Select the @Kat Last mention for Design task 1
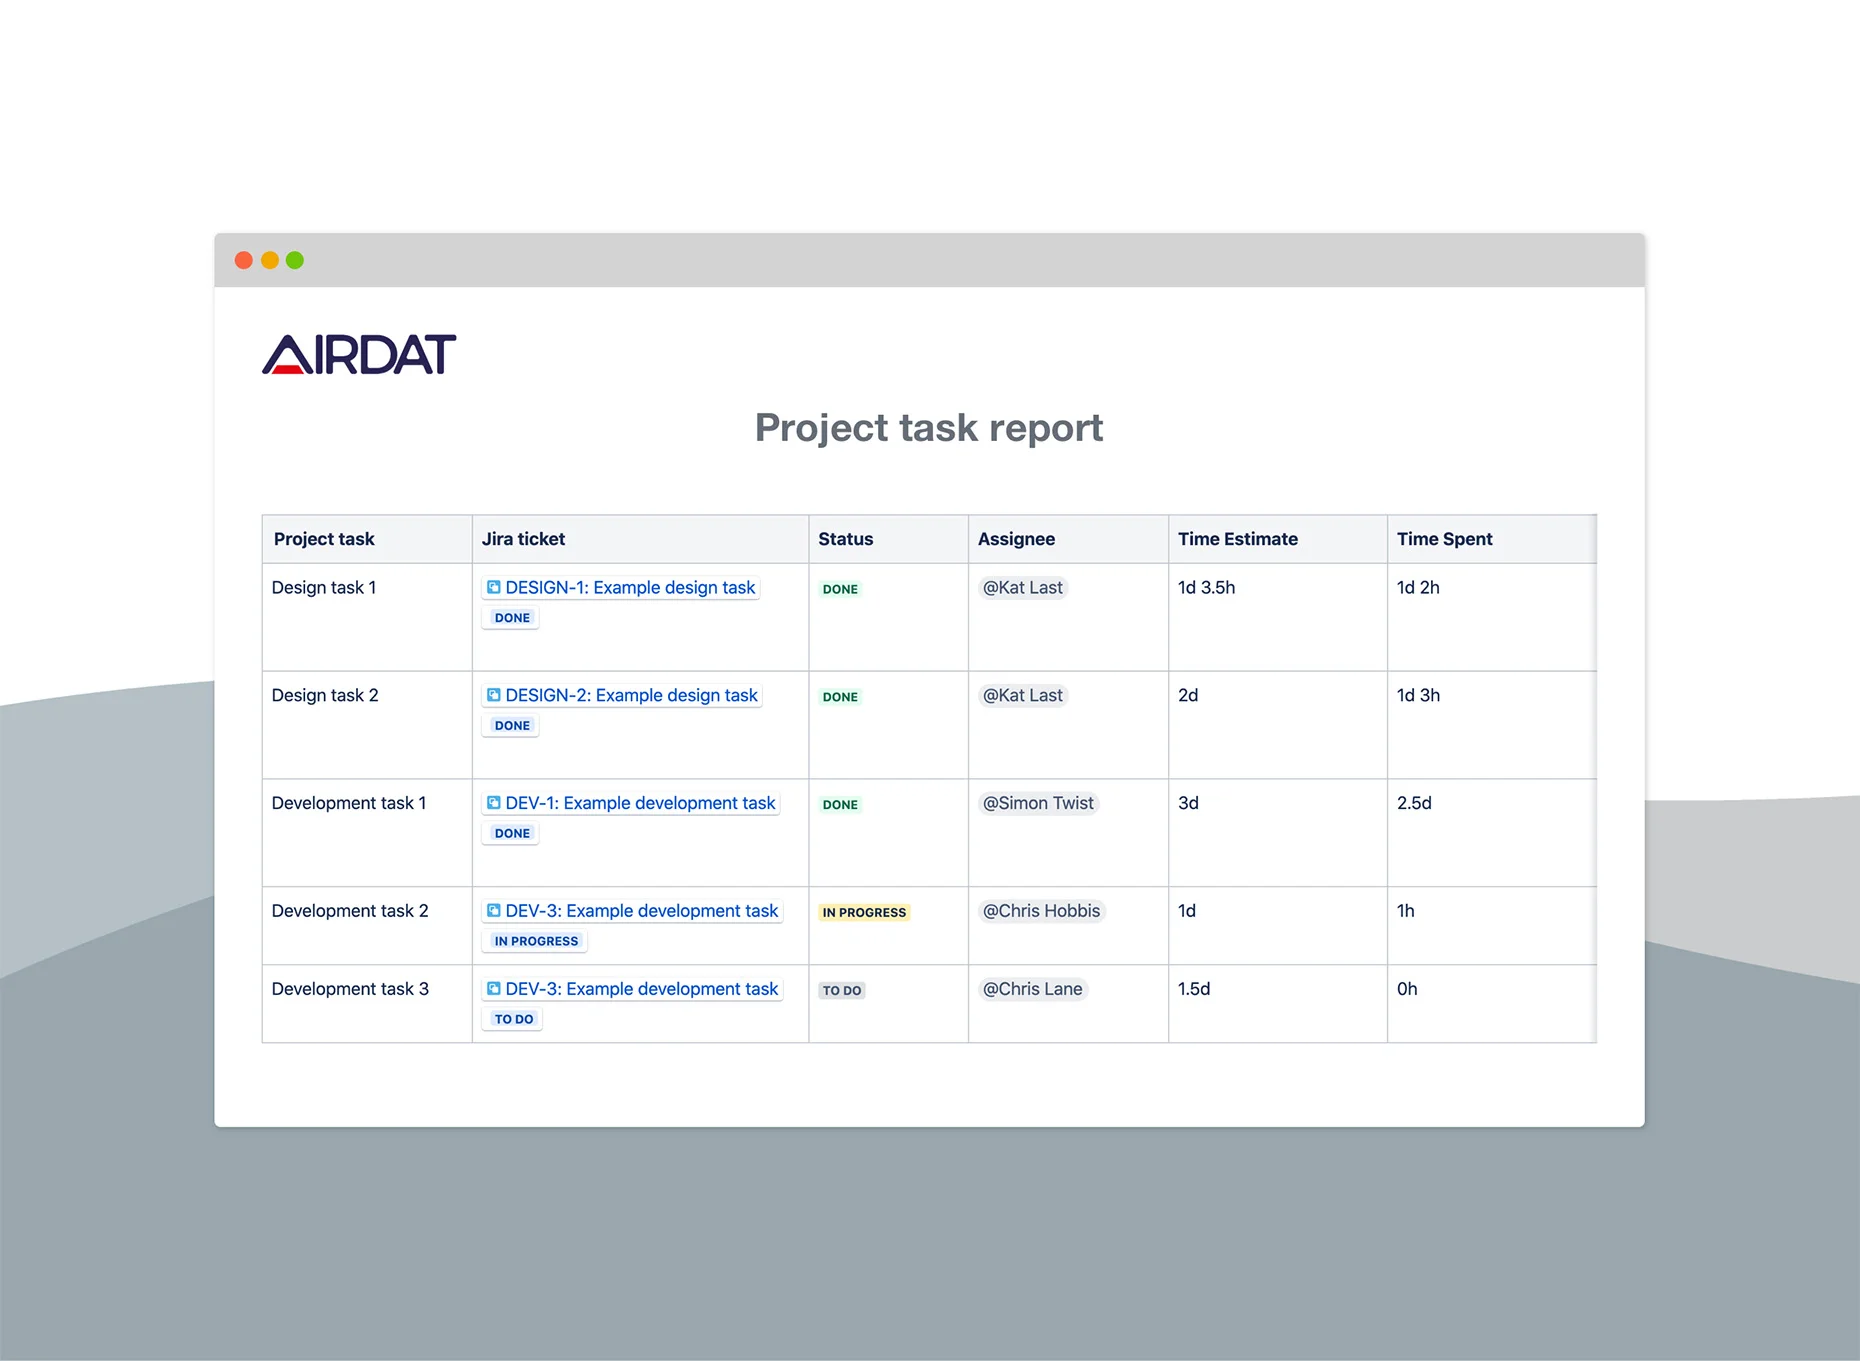Viewport: 1860px width, 1361px height. 1022,588
